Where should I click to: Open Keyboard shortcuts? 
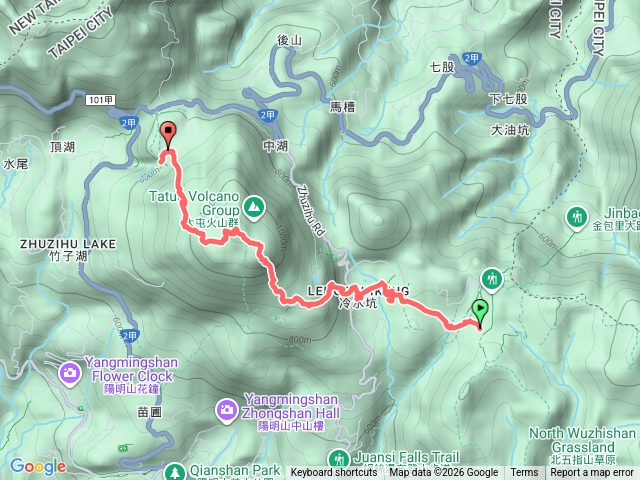click(x=333, y=473)
